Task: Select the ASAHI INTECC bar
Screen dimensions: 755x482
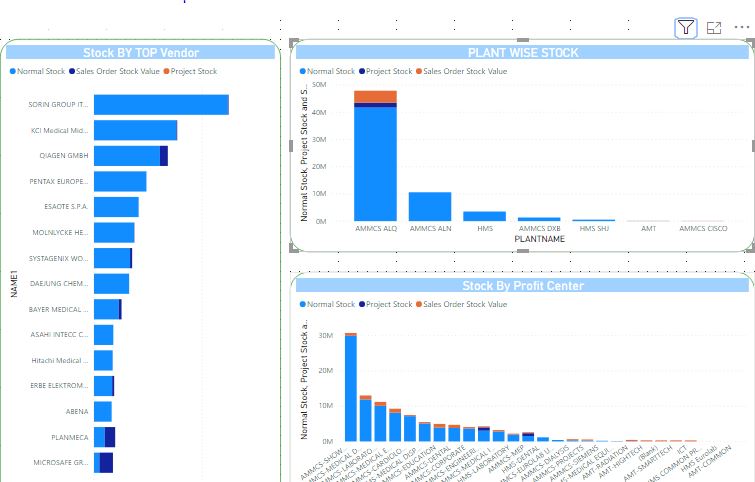Action: click(x=104, y=335)
